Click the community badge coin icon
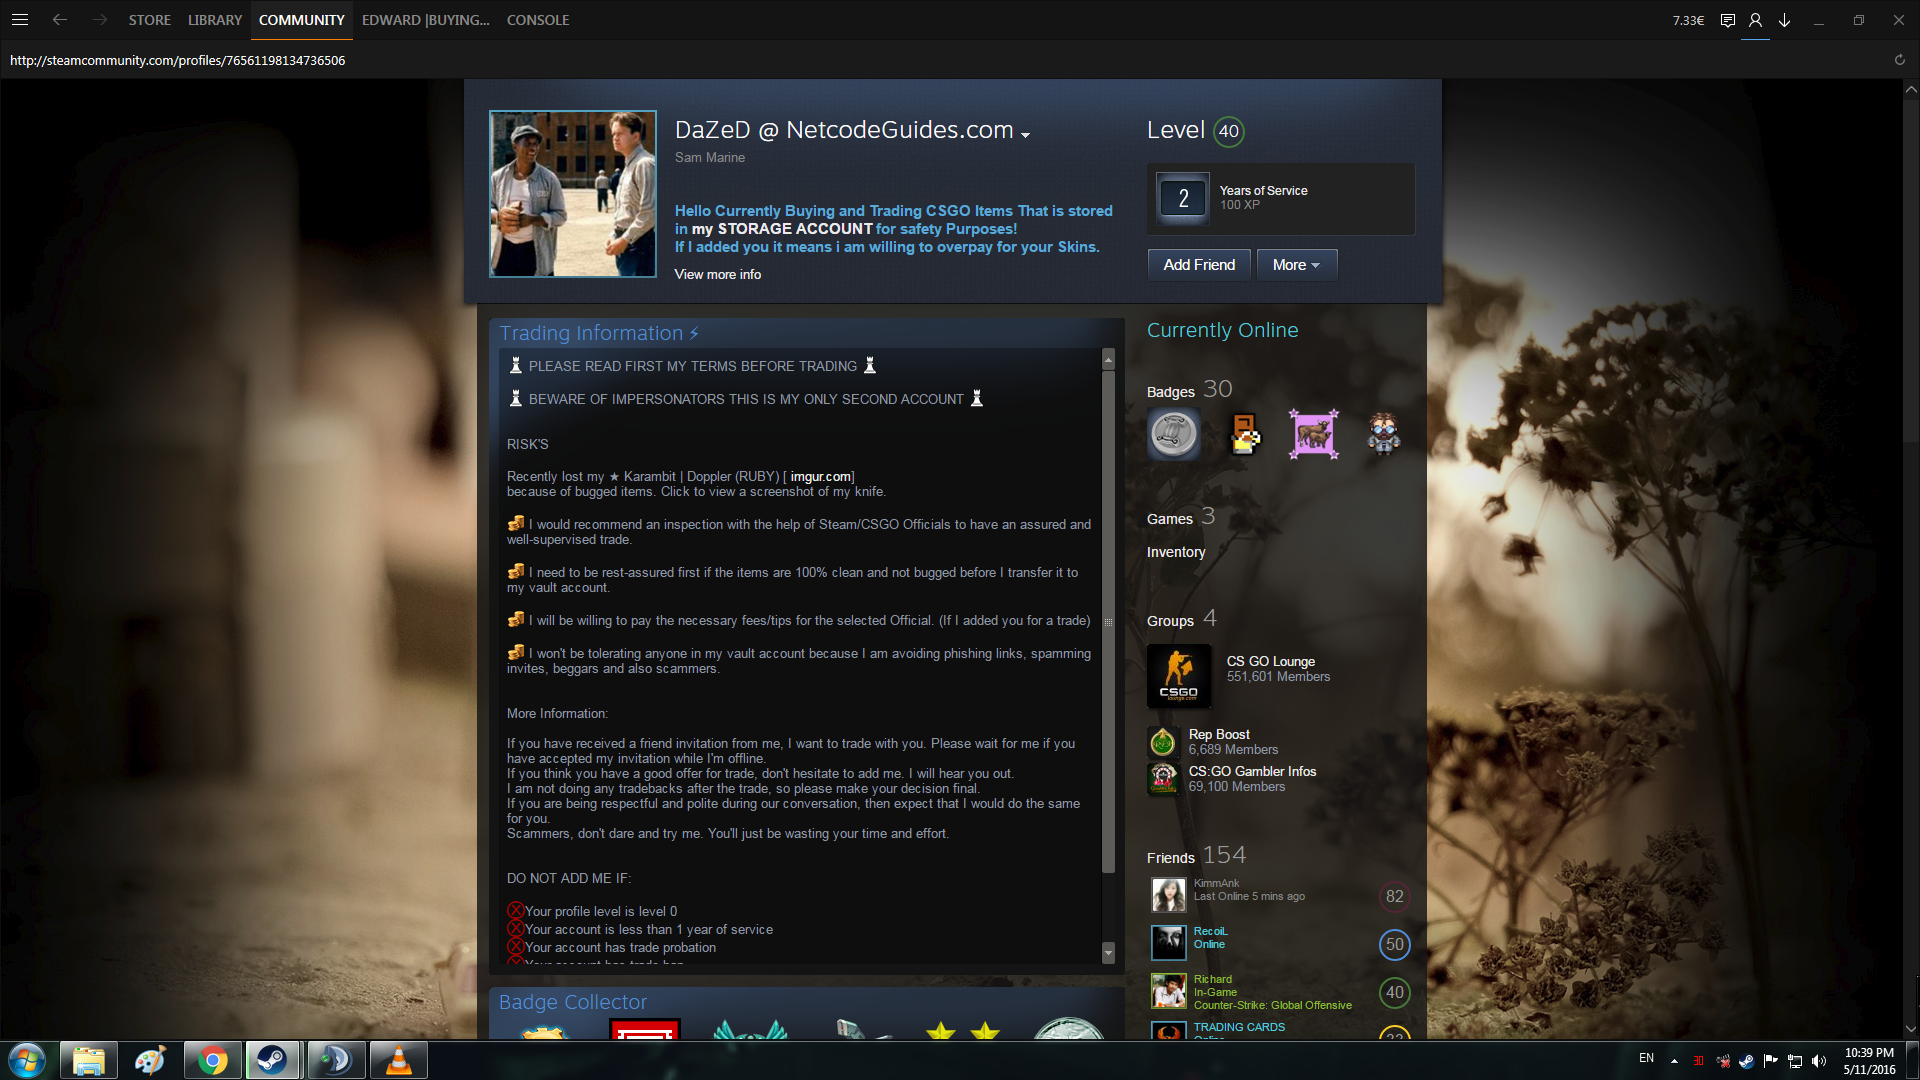This screenshot has height=1080, width=1920. (1173, 434)
